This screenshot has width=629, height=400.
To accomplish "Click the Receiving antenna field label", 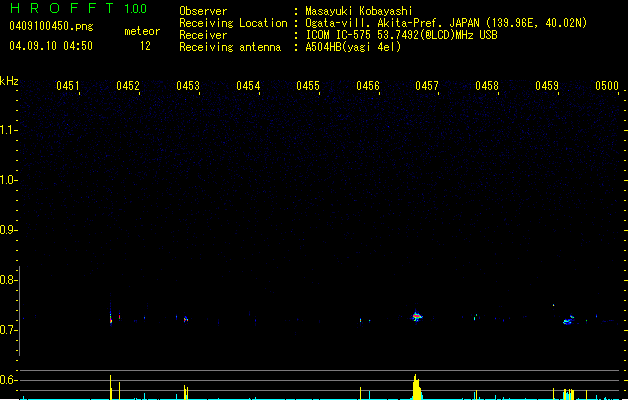I will coord(230,47).
